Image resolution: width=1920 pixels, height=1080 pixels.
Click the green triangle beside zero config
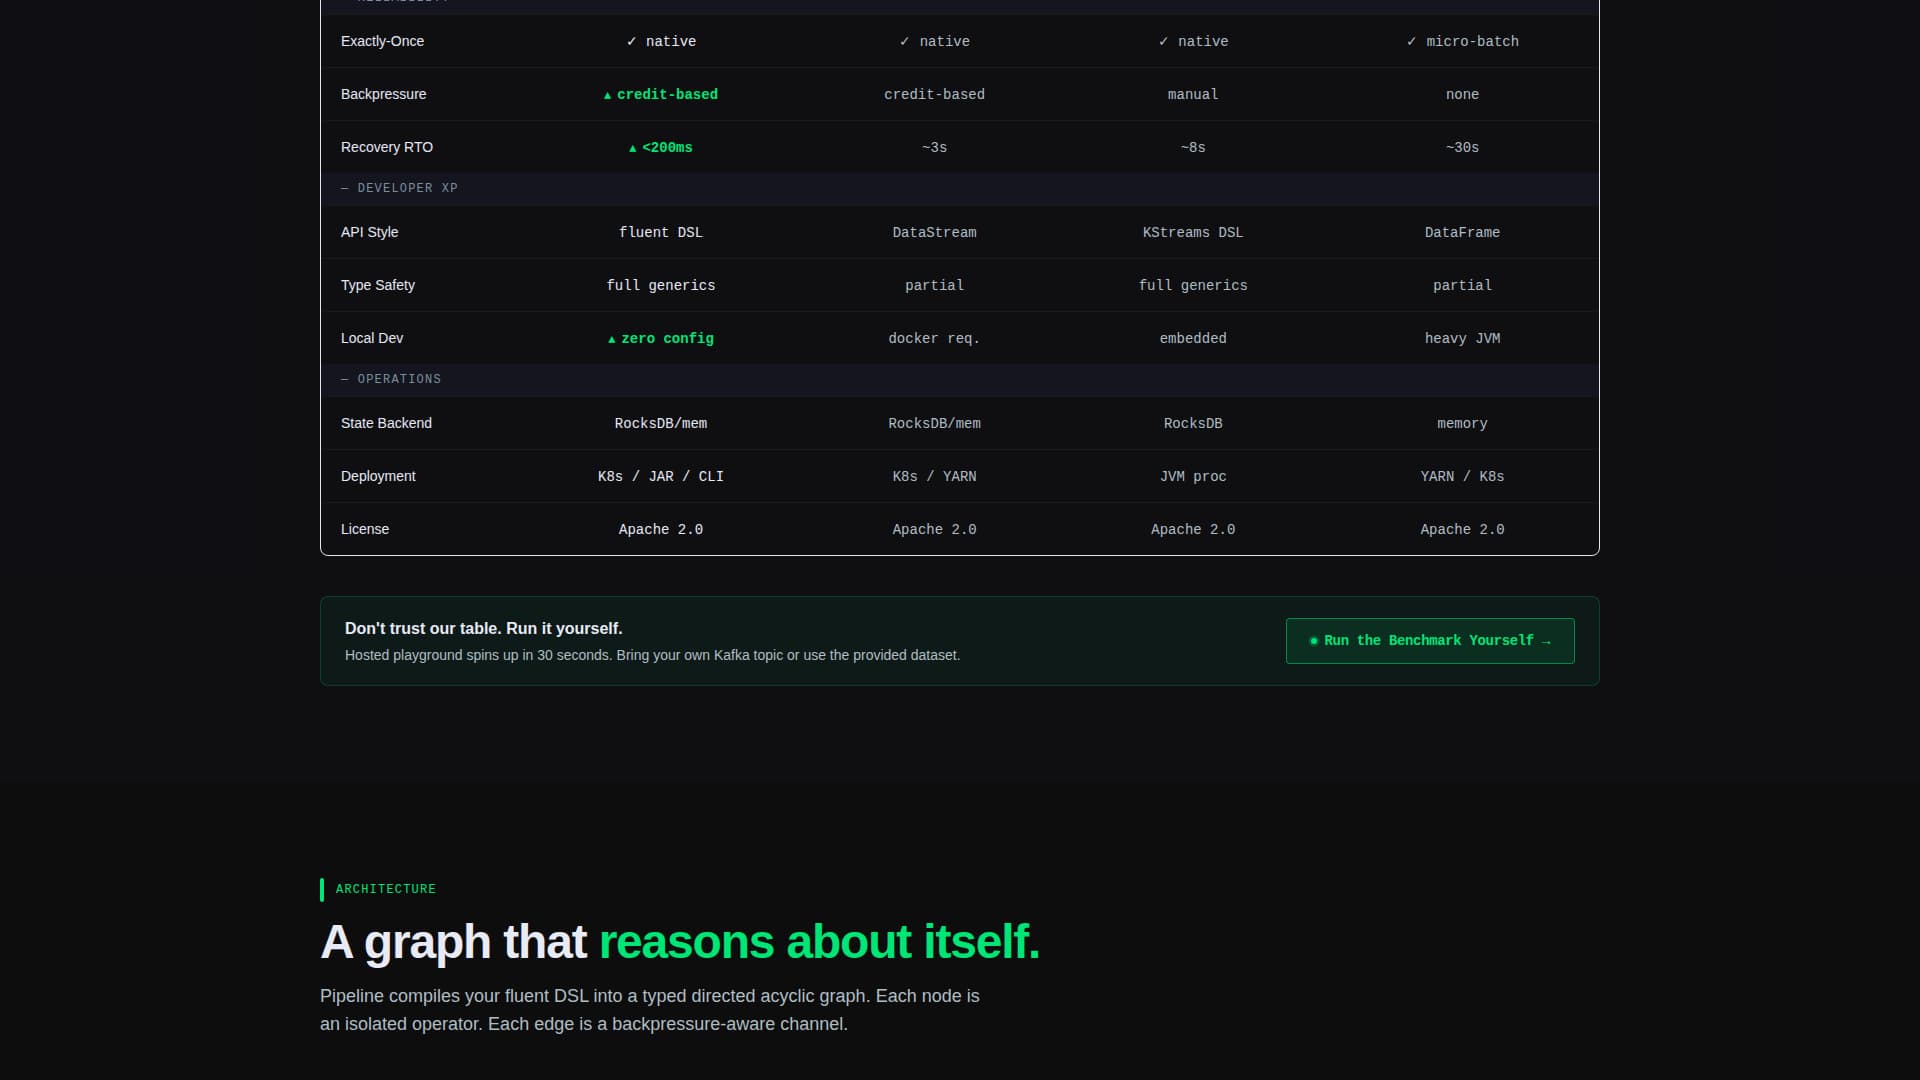point(611,339)
